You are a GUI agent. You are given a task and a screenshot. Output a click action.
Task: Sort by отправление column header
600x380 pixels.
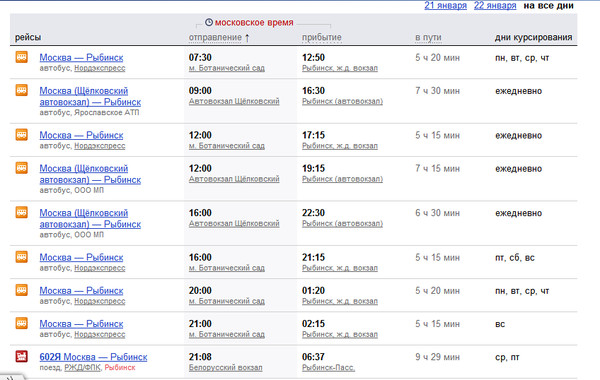[x=215, y=38]
